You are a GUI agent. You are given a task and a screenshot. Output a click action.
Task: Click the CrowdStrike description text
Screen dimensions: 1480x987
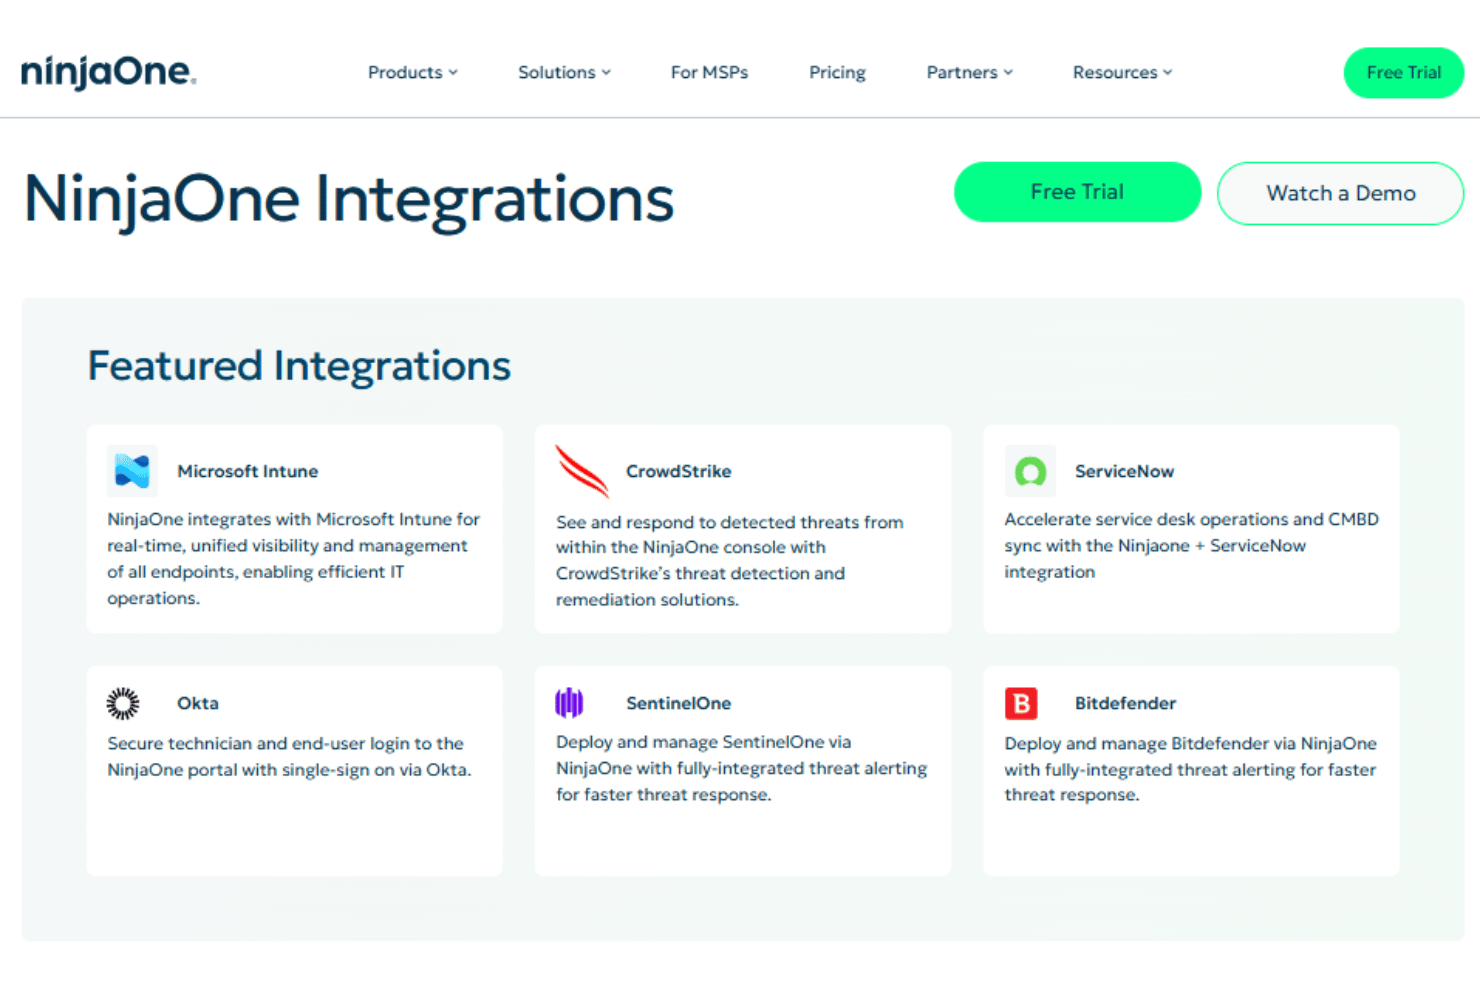click(729, 560)
